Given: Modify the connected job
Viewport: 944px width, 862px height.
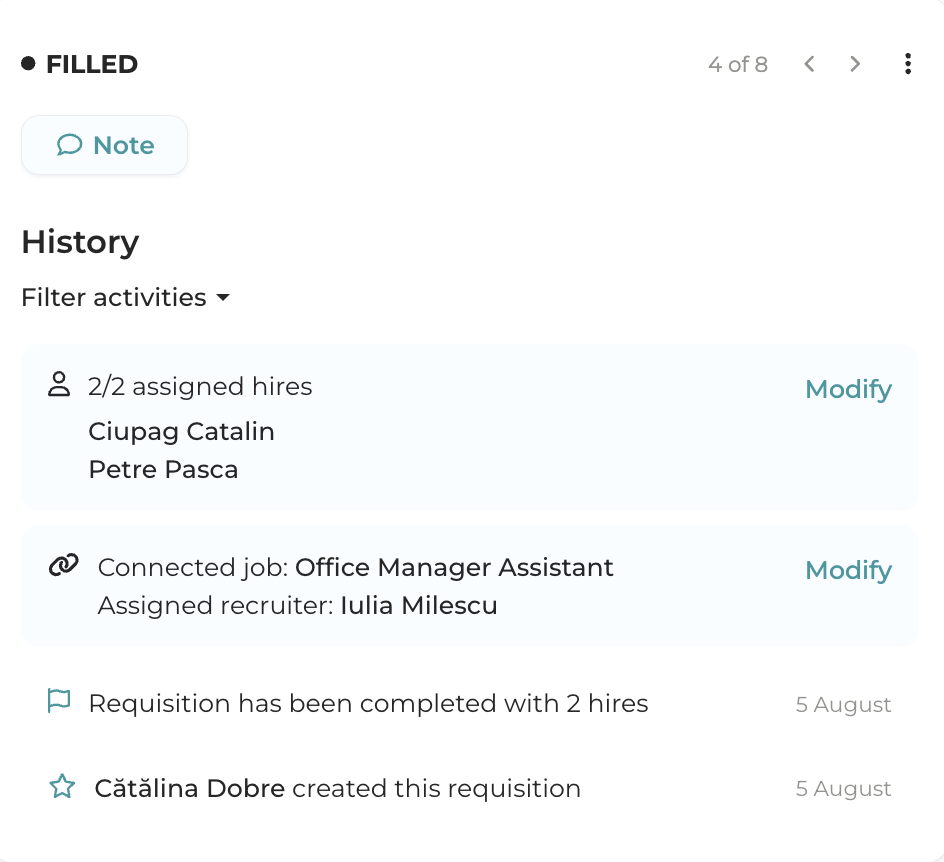Looking at the screenshot, I should point(848,570).
